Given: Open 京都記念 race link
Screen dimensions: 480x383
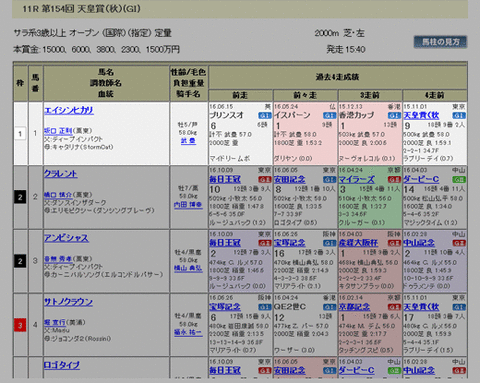Looking at the screenshot, I should coord(354,307).
